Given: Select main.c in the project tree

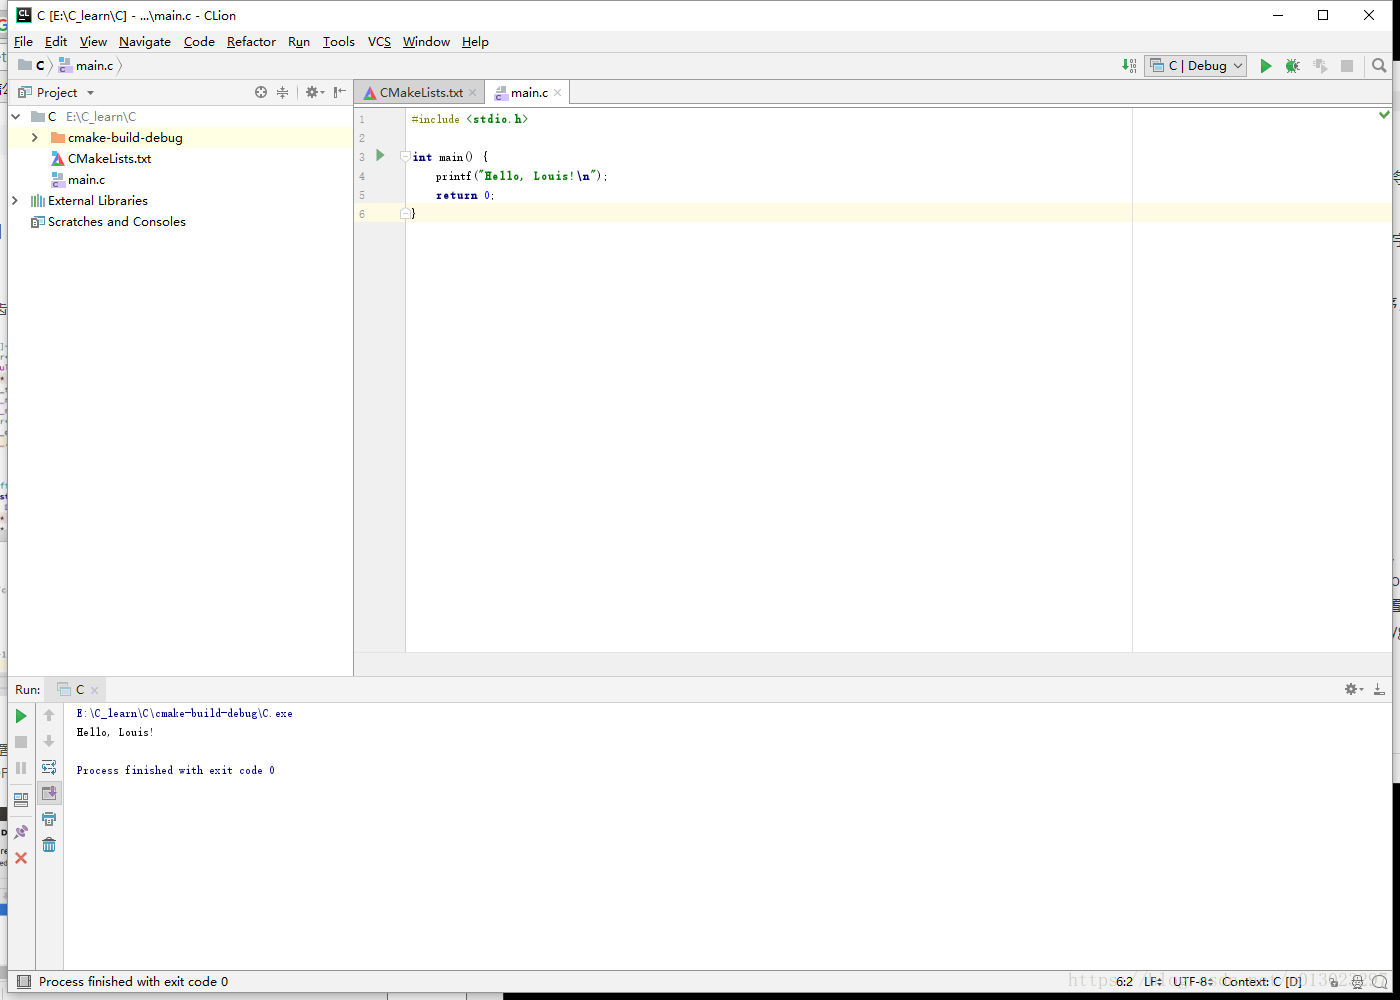Looking at the screenshot, I should coord(86,180).
